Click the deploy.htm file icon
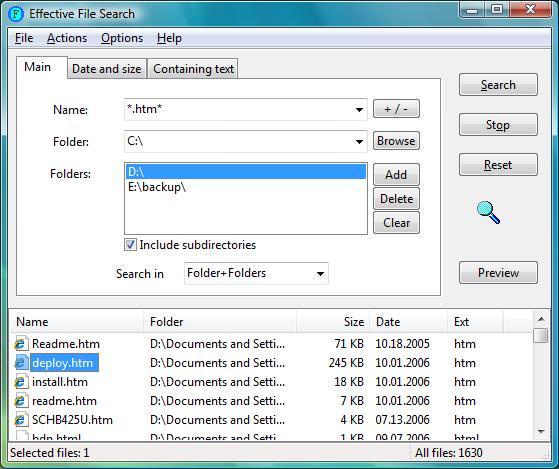 [21, 363]
